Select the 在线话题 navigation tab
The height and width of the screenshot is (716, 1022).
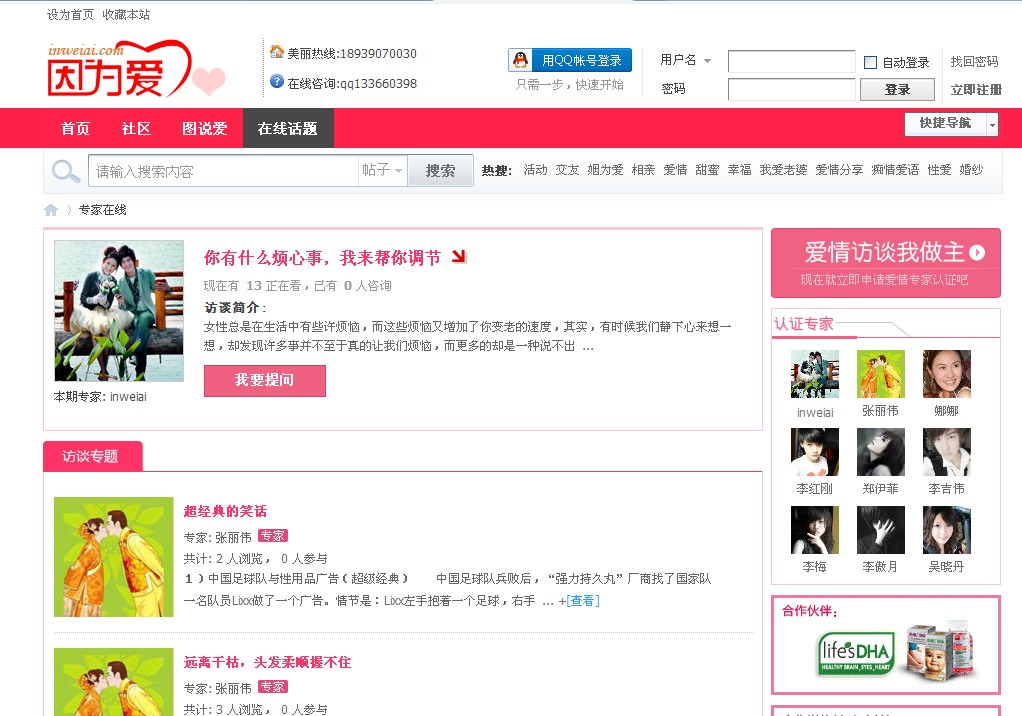pos(288,128)
